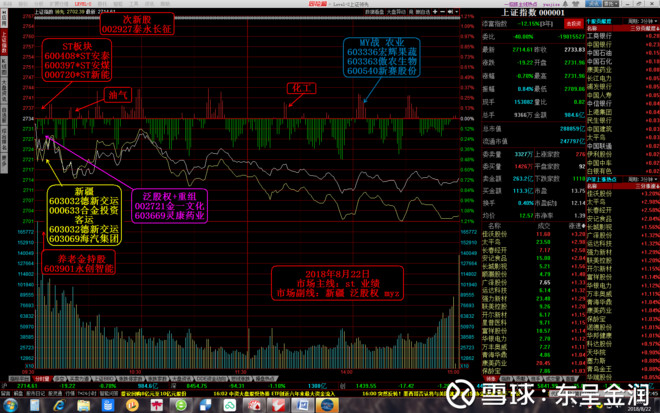The height and width of the screenshot is (413, 660).
Task: Select the red 涨速 tab below quote table
Action: click(491, 379)
